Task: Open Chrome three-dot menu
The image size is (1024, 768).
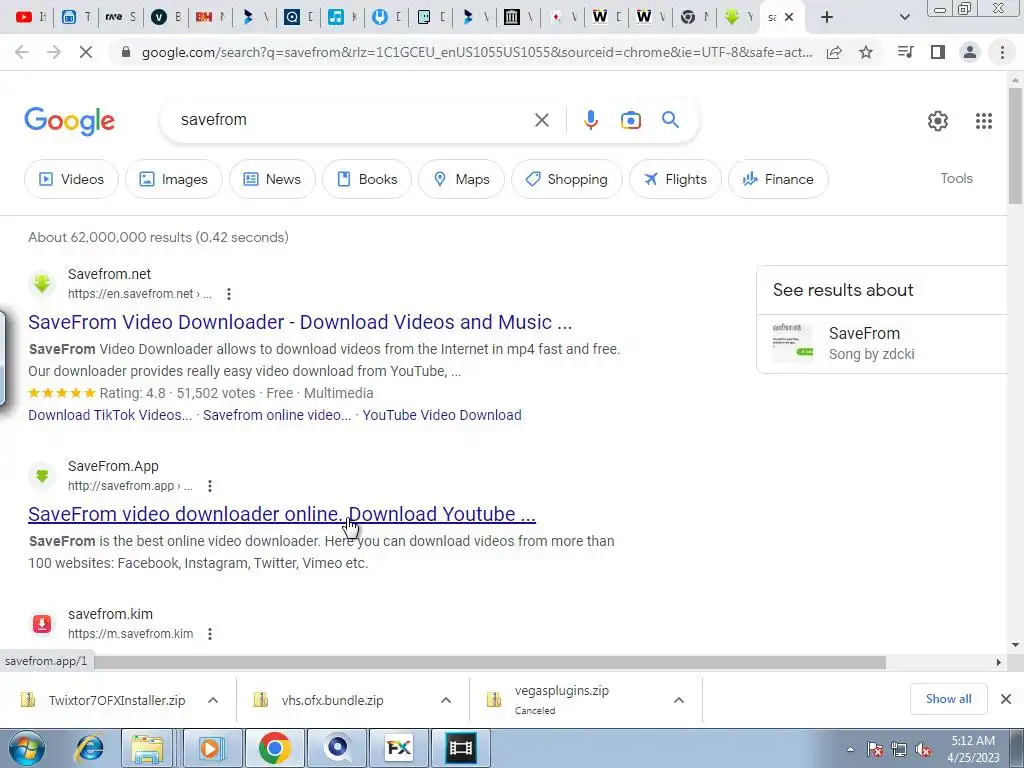Action: click(1002, 52)
